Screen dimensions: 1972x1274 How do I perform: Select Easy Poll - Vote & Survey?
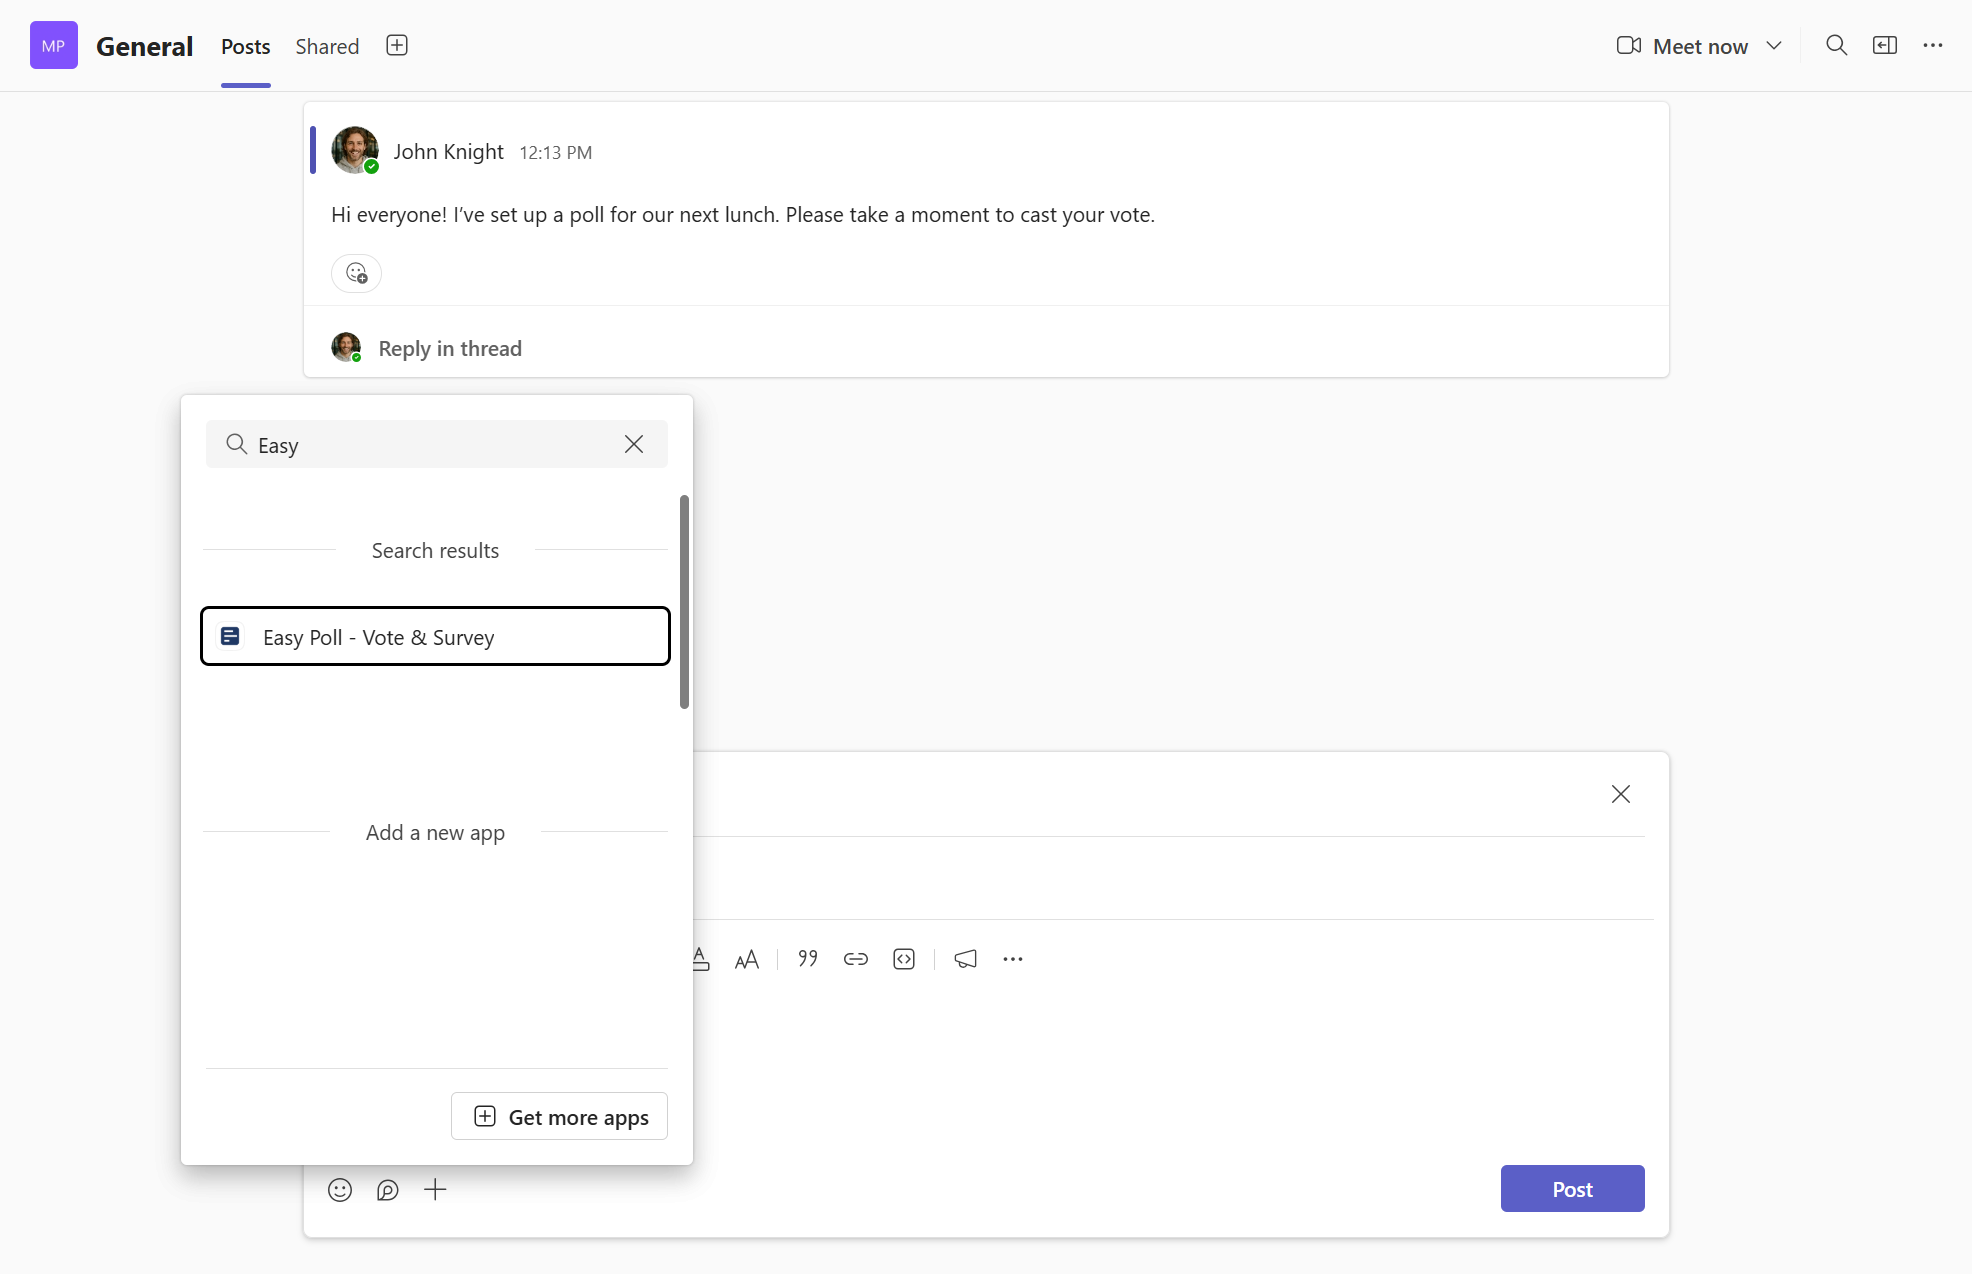coord(435,636)
